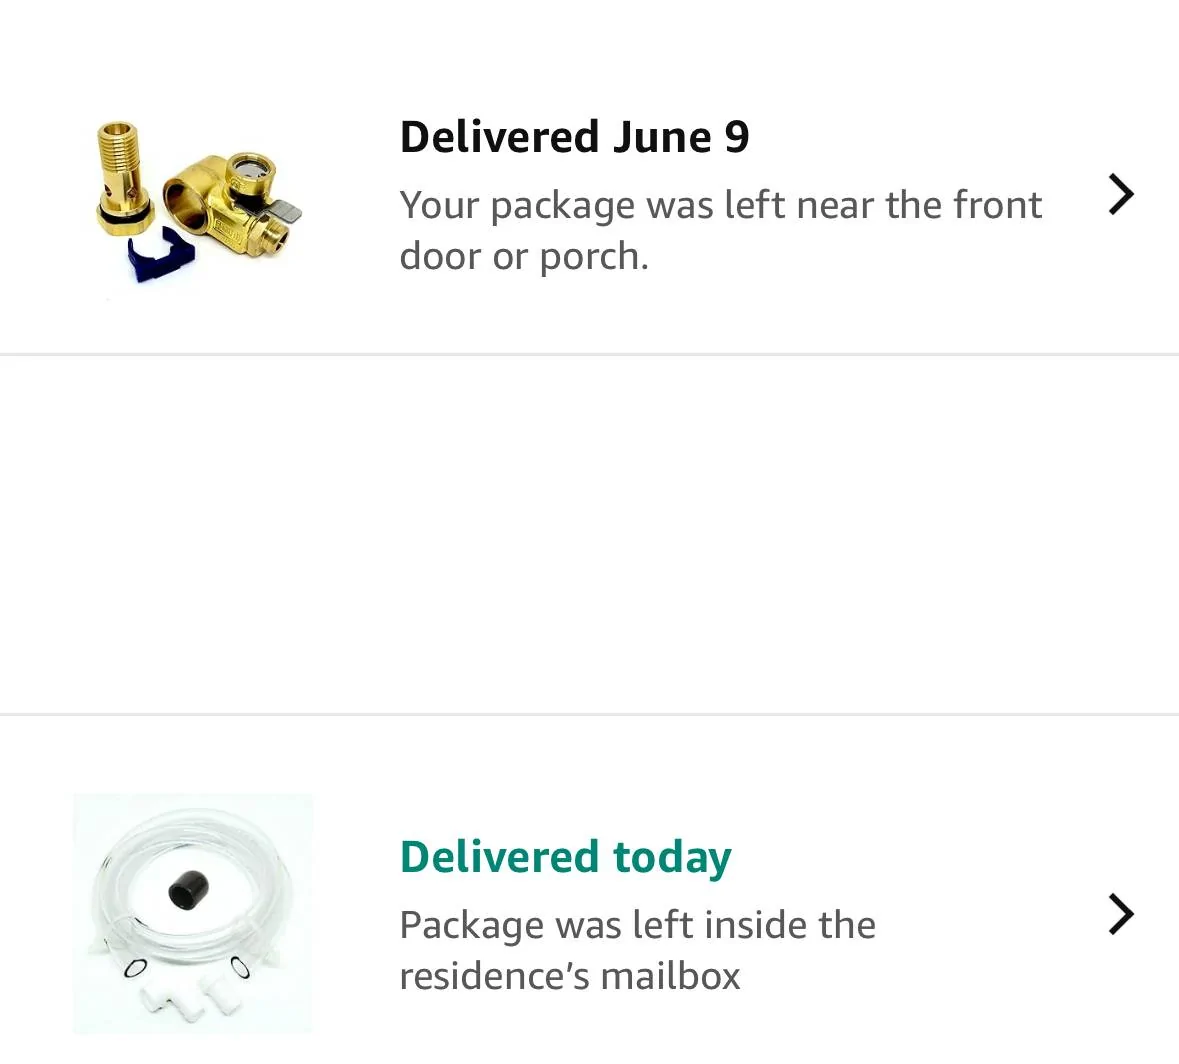Open the "Delivered June 9" heading
Image resolution: width=1179 pixels, height=1064 pixels.
(x=574, y=137)
